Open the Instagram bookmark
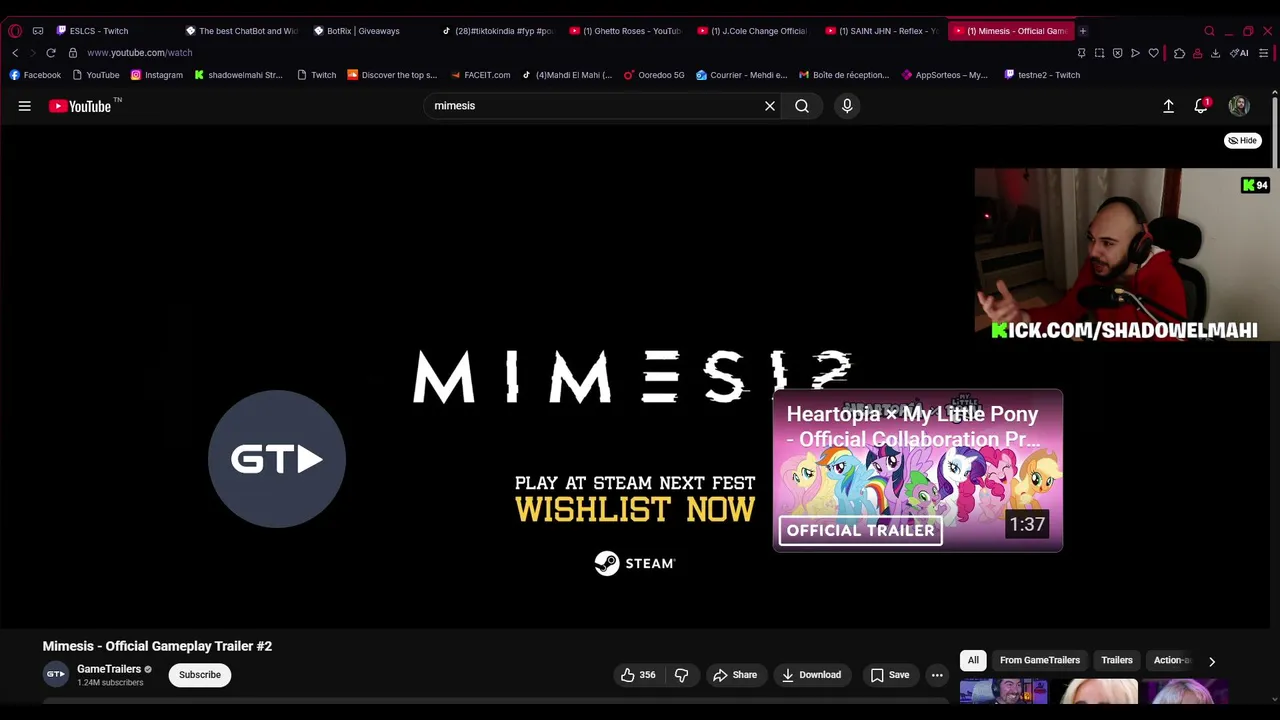This screenshot has width=1280, height=720. tap(157, 75)
